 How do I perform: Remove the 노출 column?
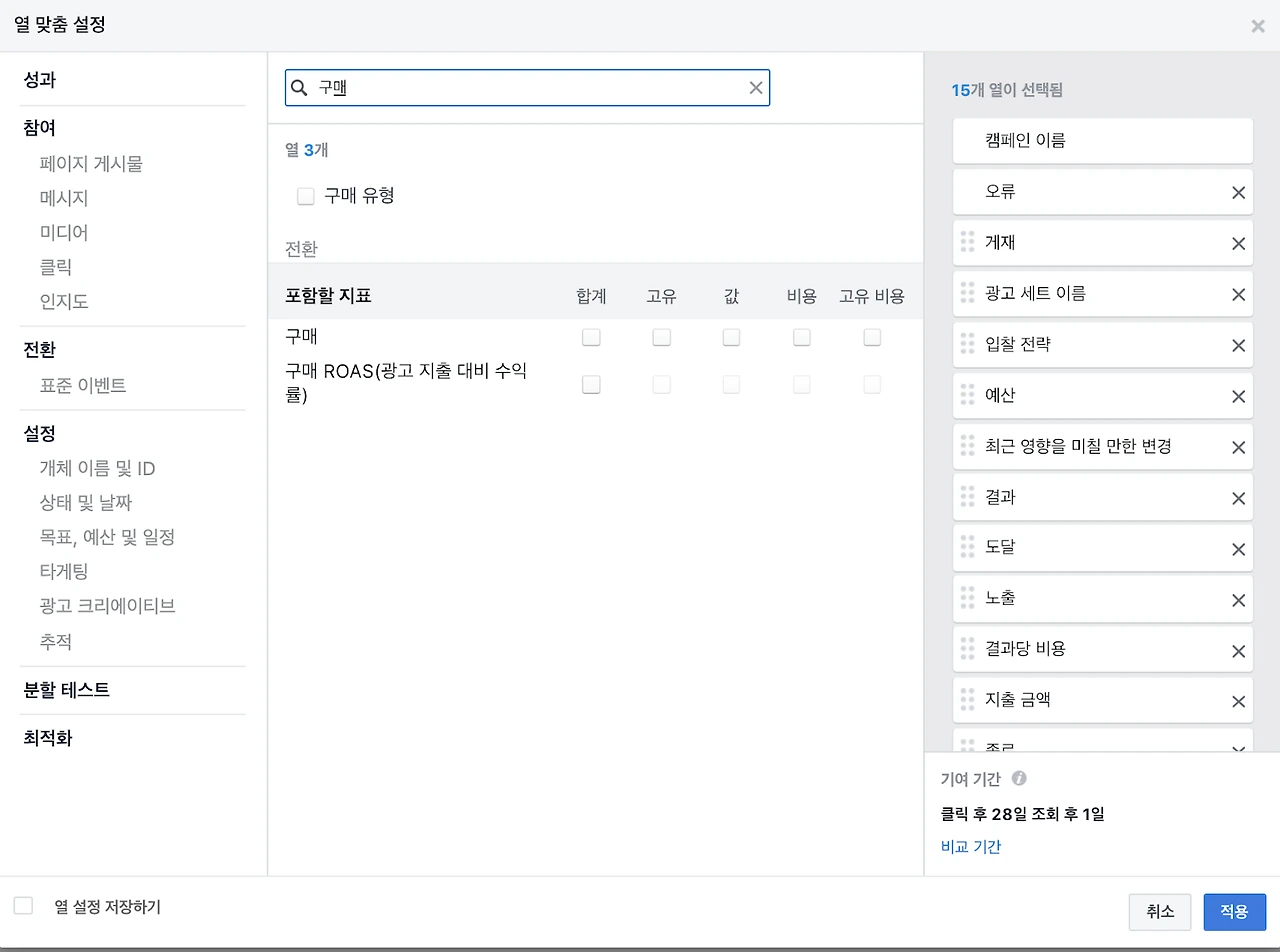[x=1238, y=600]
